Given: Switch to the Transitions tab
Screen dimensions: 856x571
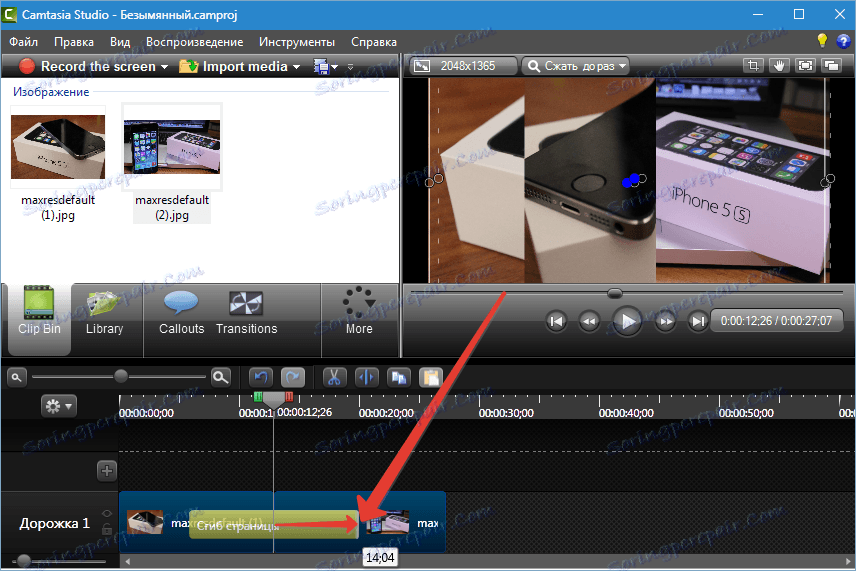Looking at the screenshot, I should pyautogui.click(x=246, y=314).
